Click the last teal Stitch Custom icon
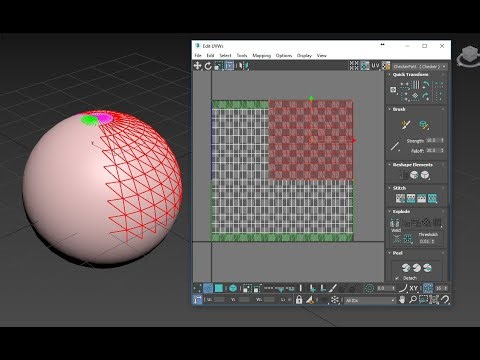This screenshot has width=480, height=360. [432, 199]
